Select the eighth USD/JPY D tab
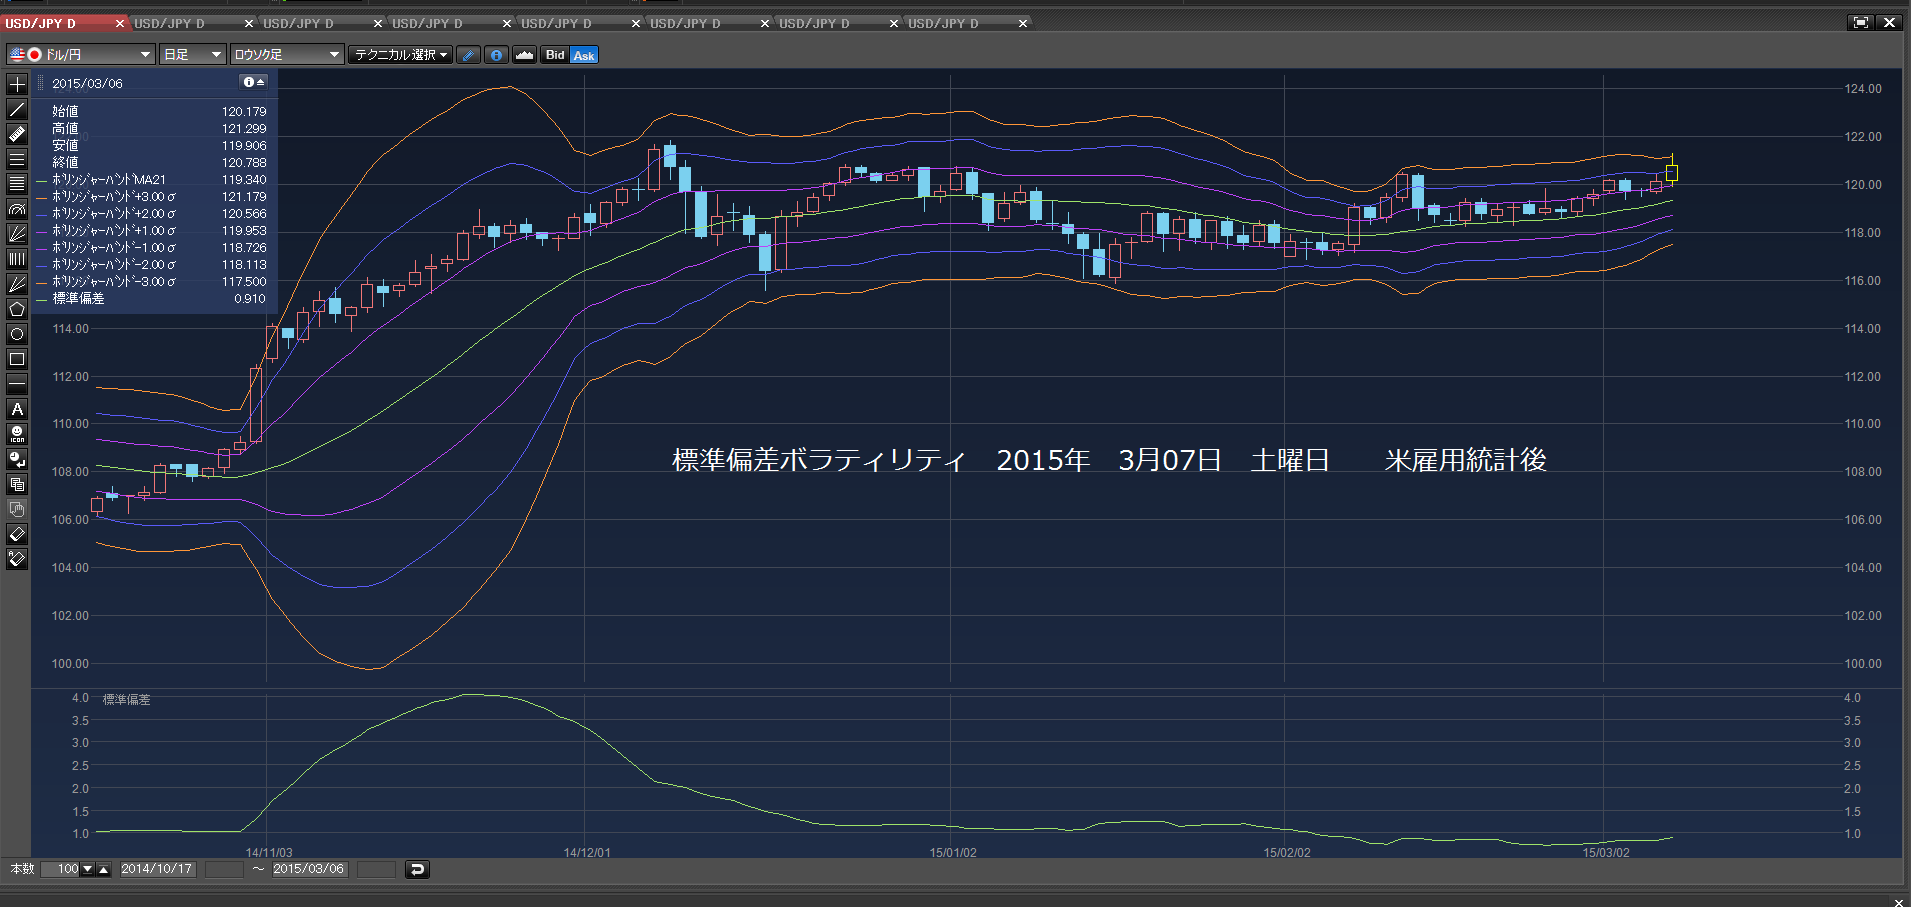 (960, 23)
